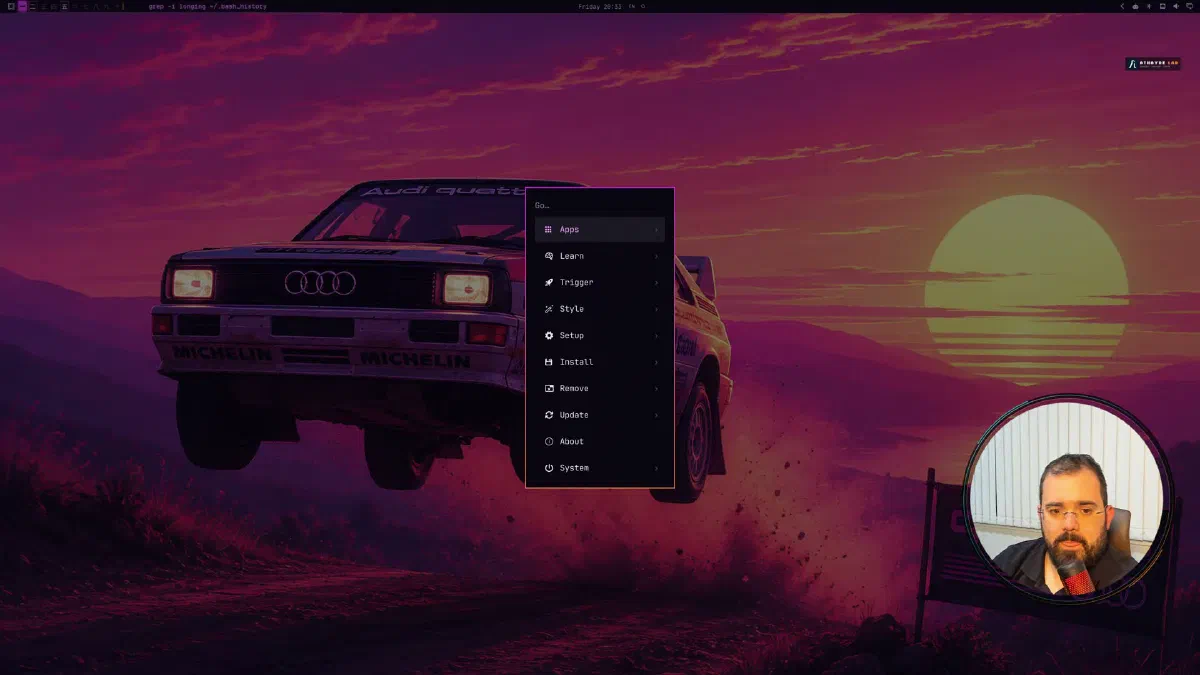Expand the Setup submenu chevron
This screenshot has width=1200, height=675.
tap(656, 336)
